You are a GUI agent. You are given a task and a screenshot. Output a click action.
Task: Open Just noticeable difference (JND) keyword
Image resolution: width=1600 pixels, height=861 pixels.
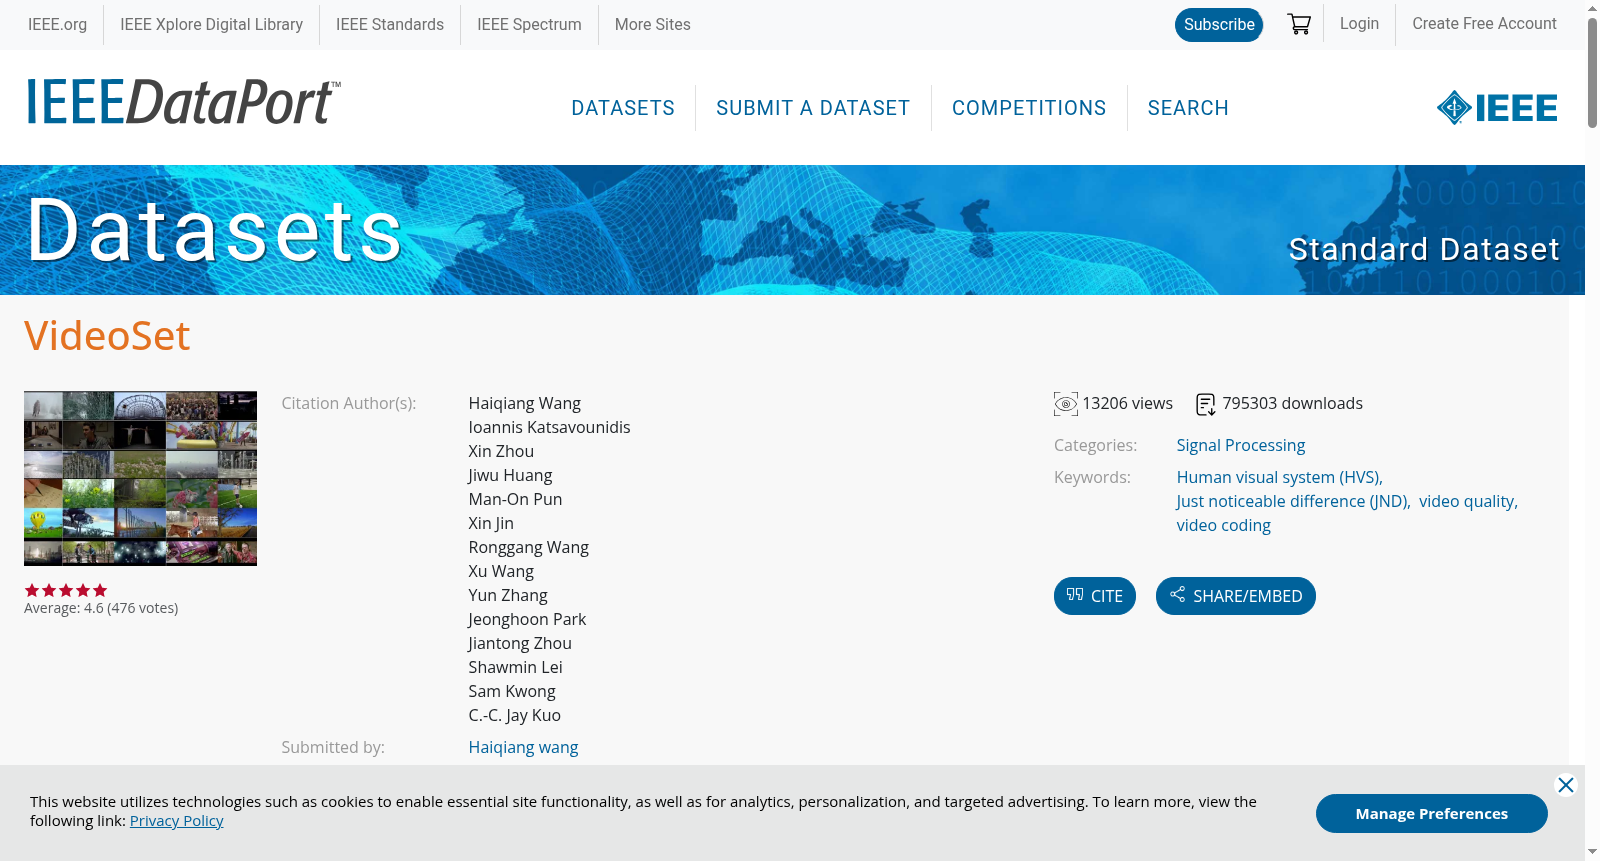pos(1293,501)
